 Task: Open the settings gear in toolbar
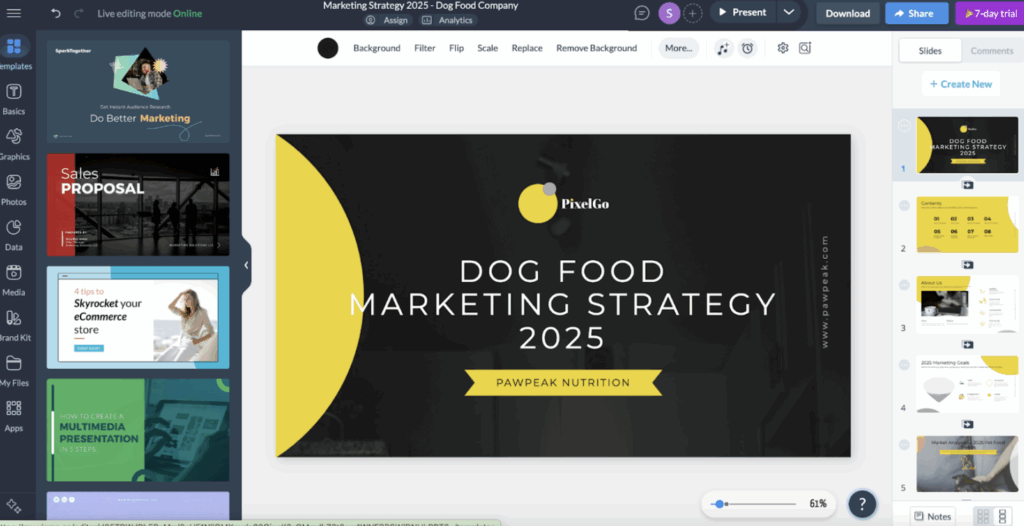[783, 48]
